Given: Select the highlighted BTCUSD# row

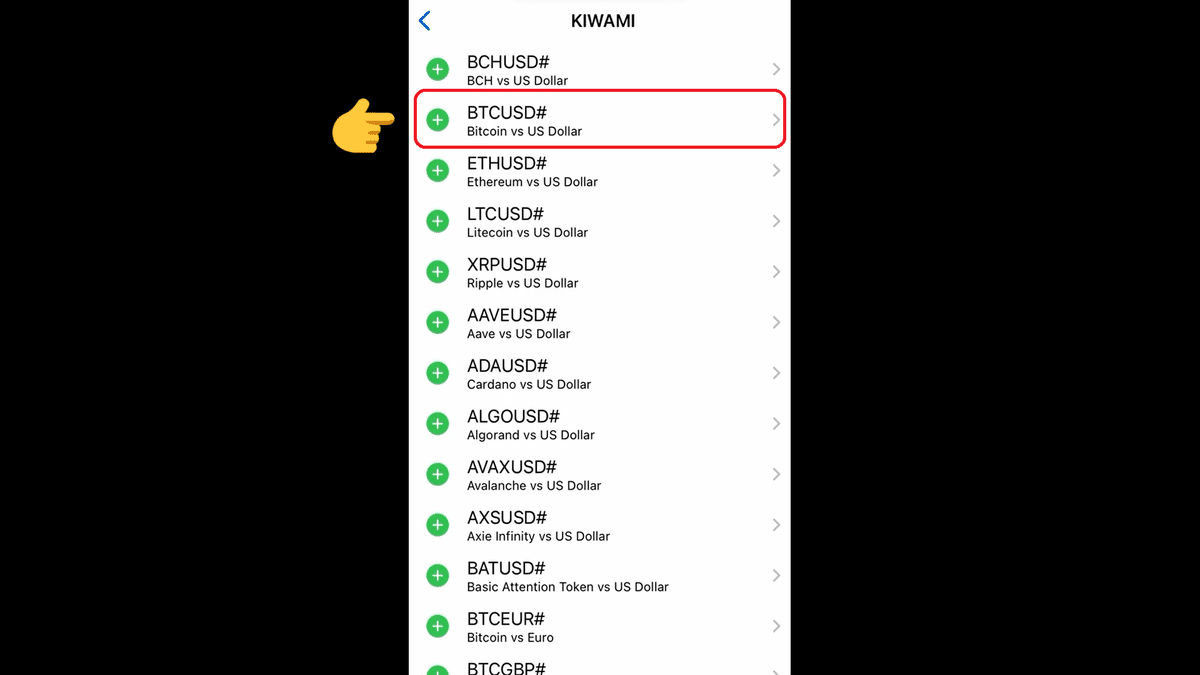Looking at the screenshot, I should 600,119.
